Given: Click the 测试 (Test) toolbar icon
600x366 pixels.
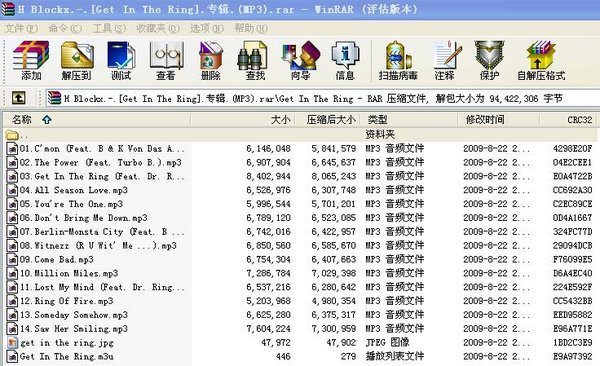Looking at the screenshot, I should pos(121,55).
